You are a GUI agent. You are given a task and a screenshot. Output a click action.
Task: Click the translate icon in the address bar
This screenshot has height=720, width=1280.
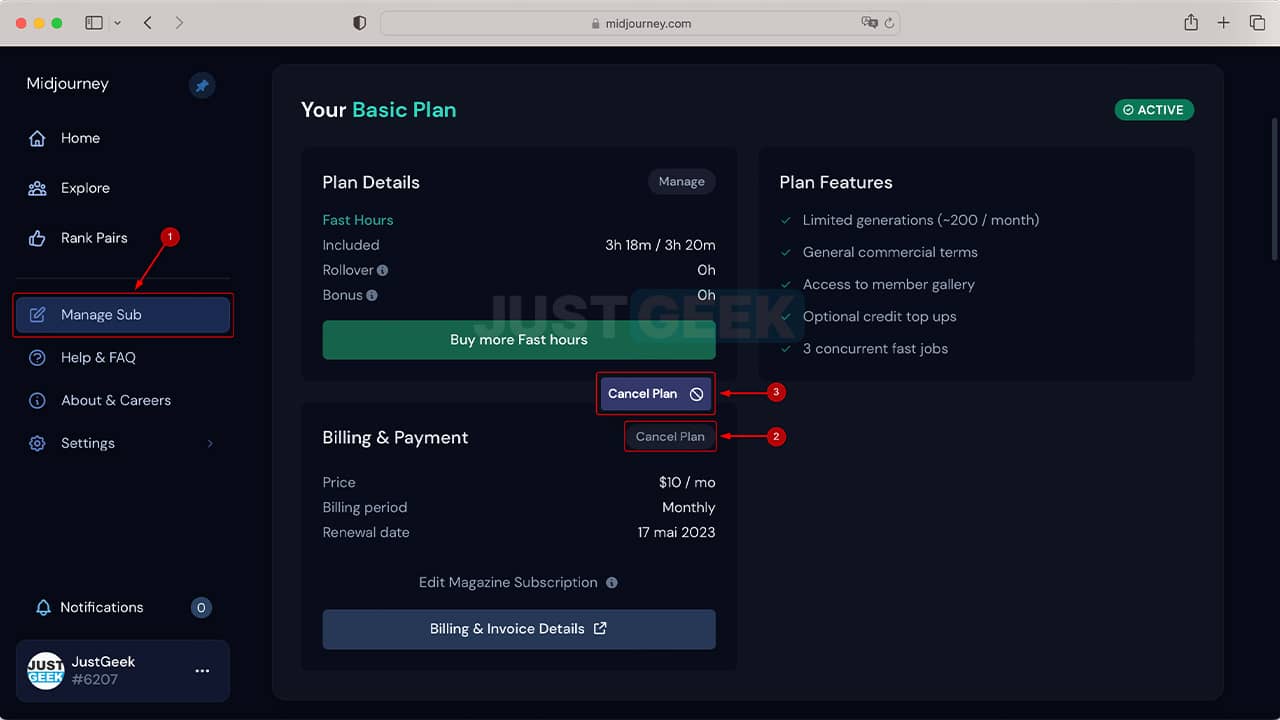coord(869,22)
